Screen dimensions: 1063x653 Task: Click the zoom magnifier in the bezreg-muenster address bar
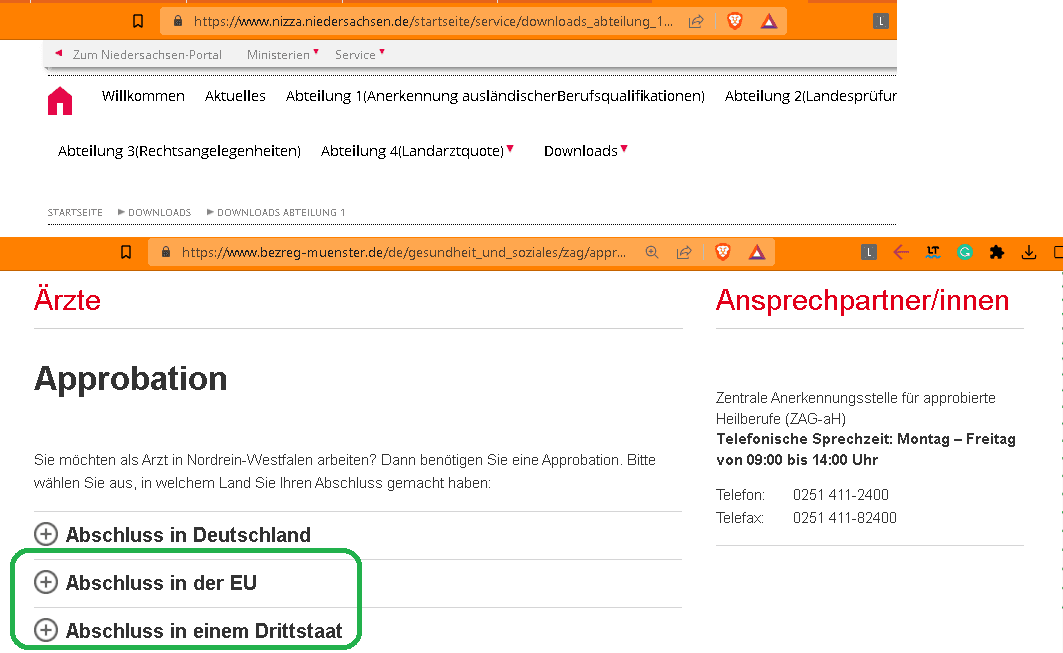[x=652, y=252]
